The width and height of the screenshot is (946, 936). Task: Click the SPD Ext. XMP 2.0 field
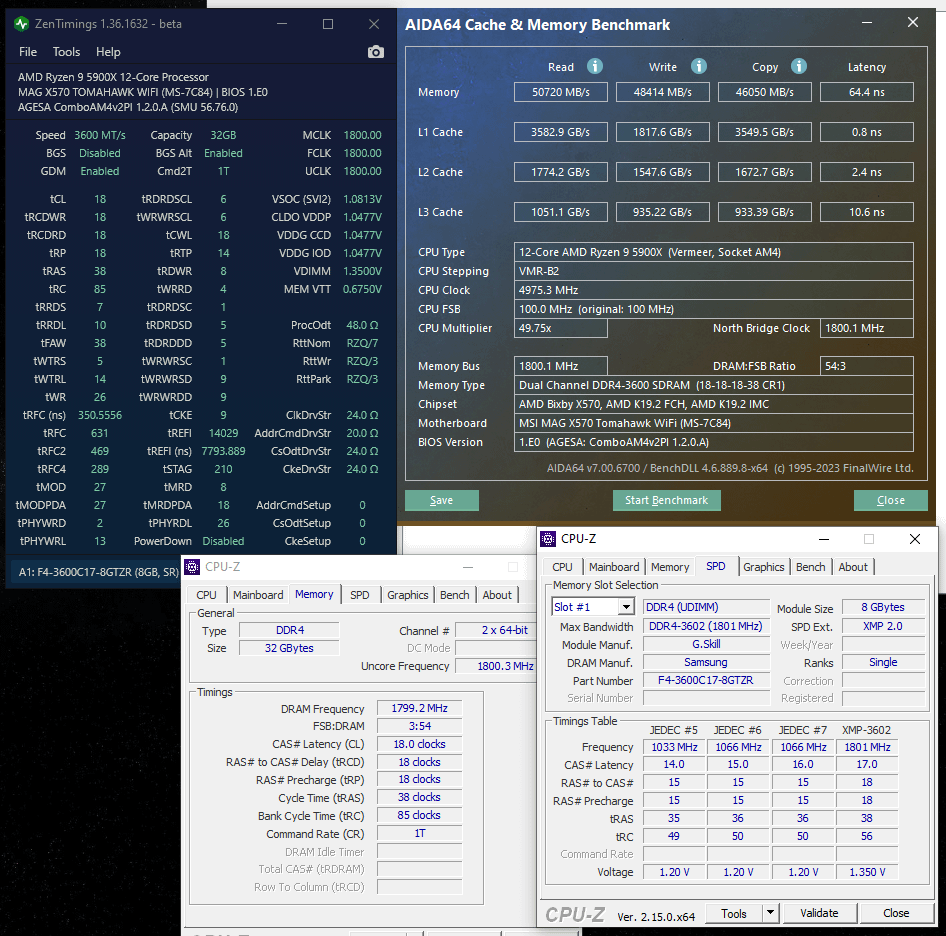(x=883, y=626)
